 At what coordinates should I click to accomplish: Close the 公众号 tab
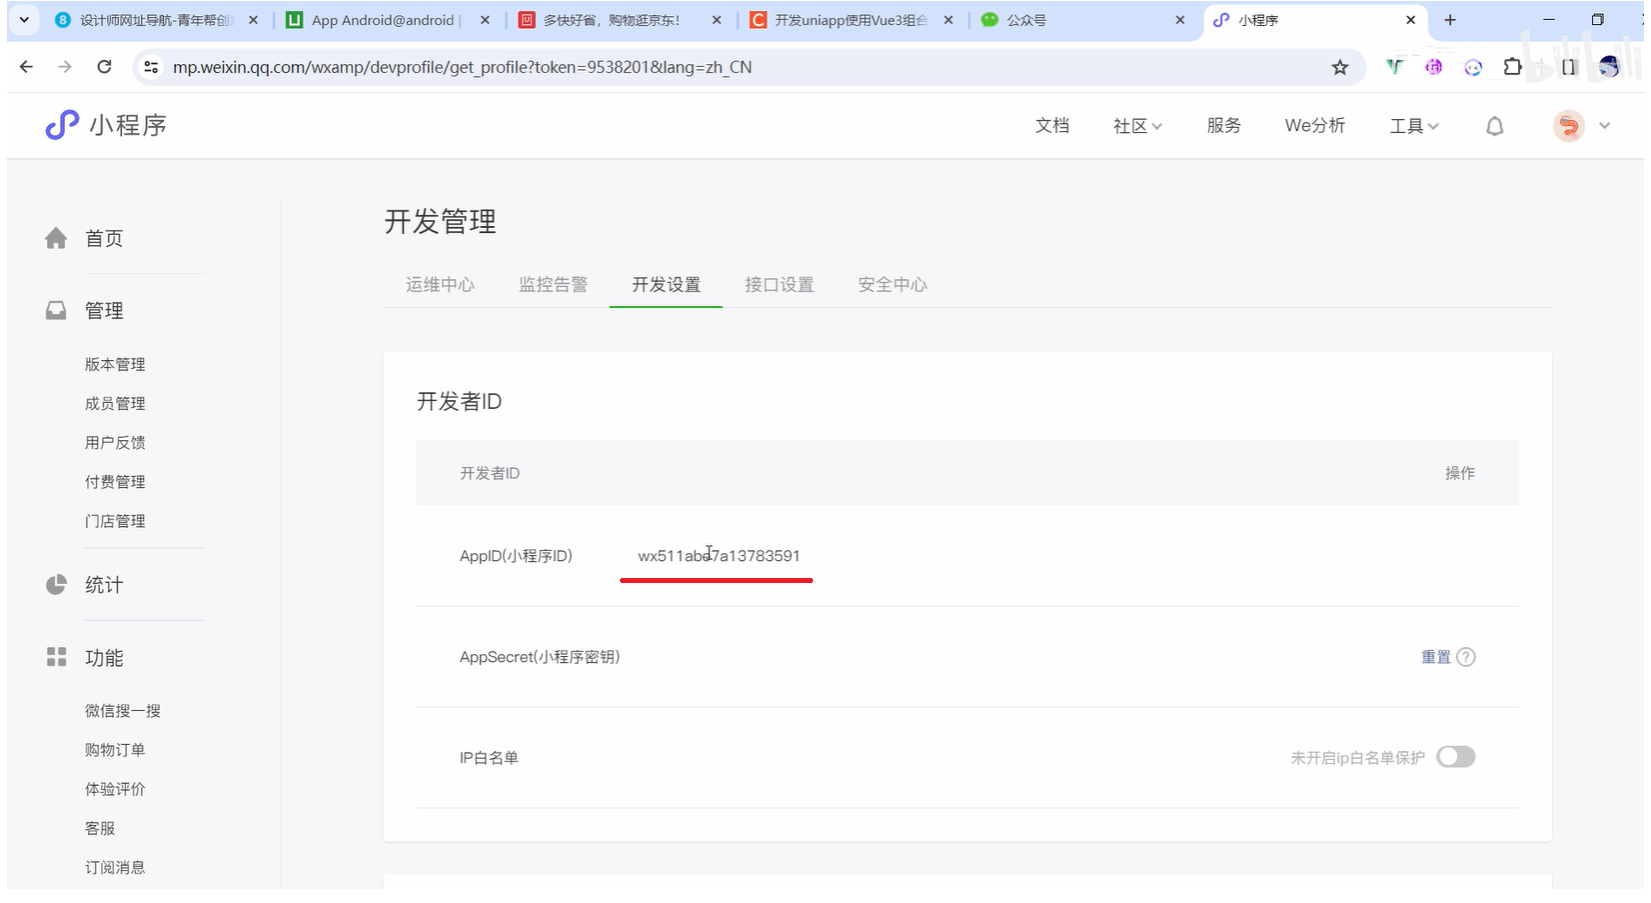(1180, 20)
